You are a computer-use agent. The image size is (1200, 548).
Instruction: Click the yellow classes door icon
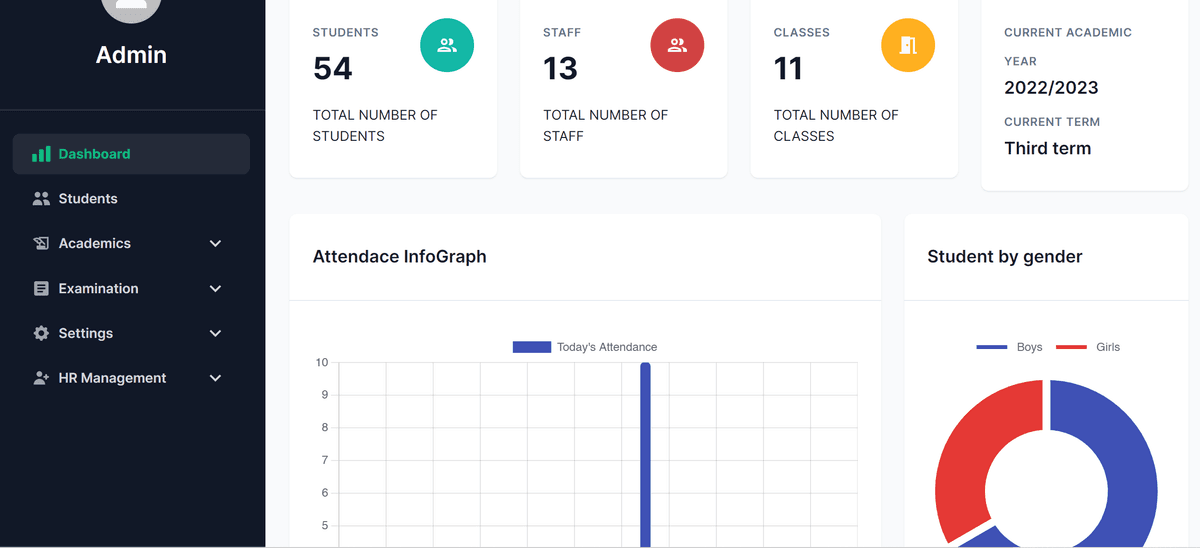point(907,45)
